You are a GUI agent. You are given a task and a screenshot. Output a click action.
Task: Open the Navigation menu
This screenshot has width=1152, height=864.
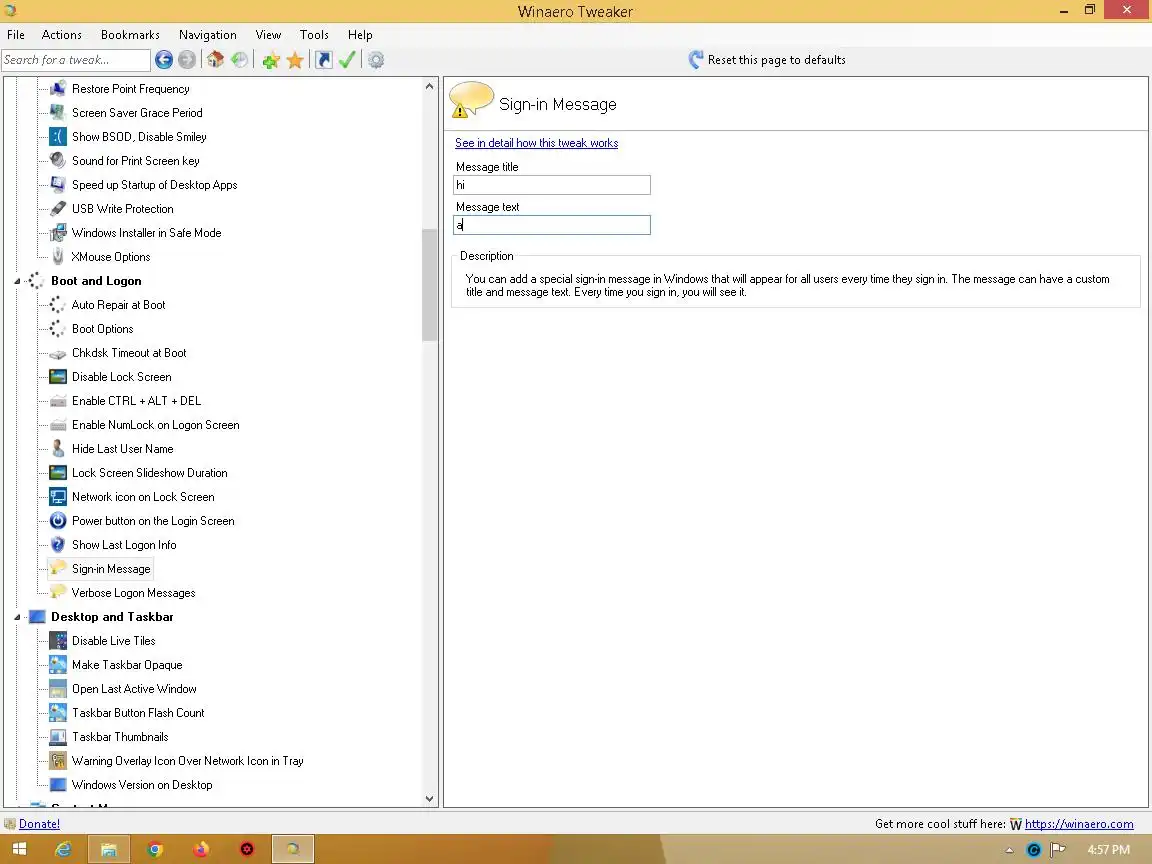(208, 35)
